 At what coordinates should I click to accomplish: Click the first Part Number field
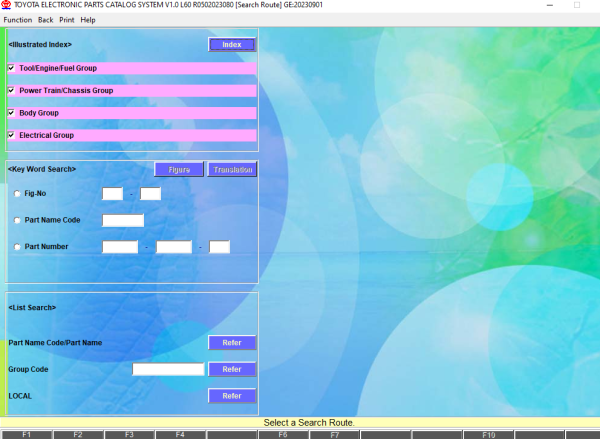click(120, 247)
